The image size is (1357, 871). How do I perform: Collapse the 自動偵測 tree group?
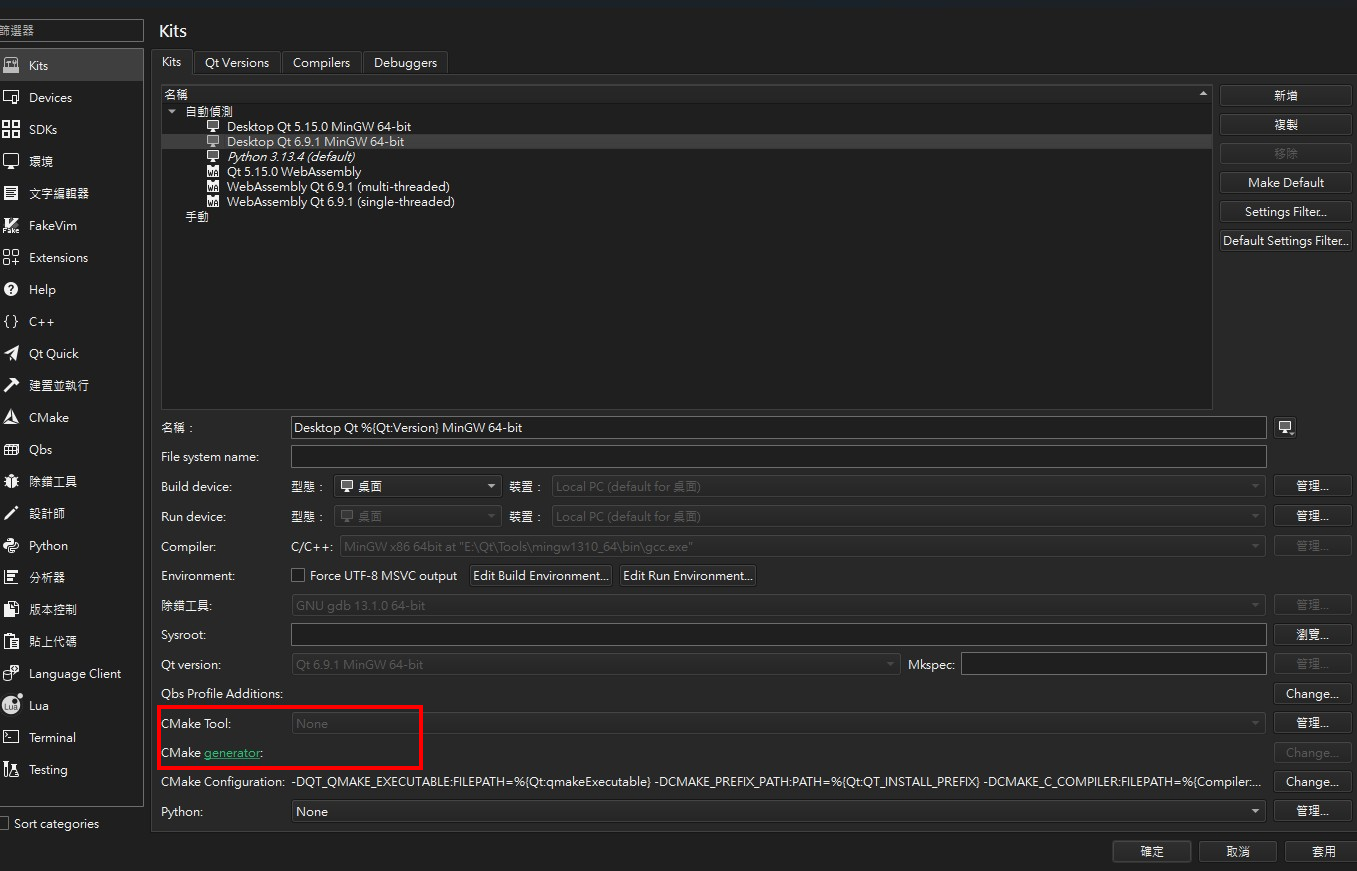click(x=172, y=112)
